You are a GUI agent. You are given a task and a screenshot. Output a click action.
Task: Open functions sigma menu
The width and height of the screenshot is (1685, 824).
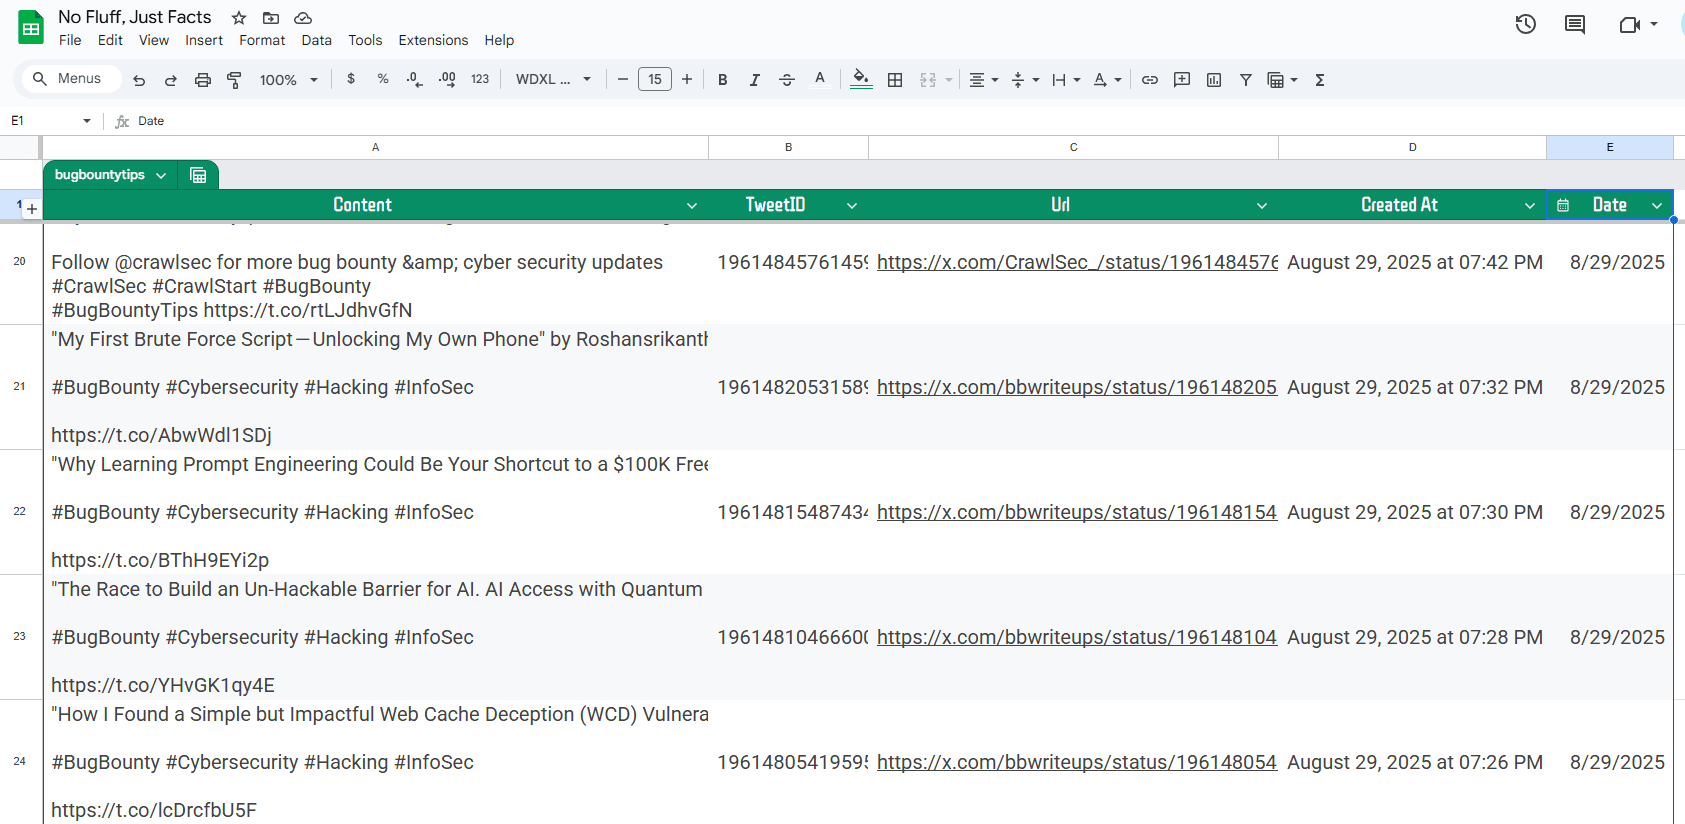click(1320, 80)
